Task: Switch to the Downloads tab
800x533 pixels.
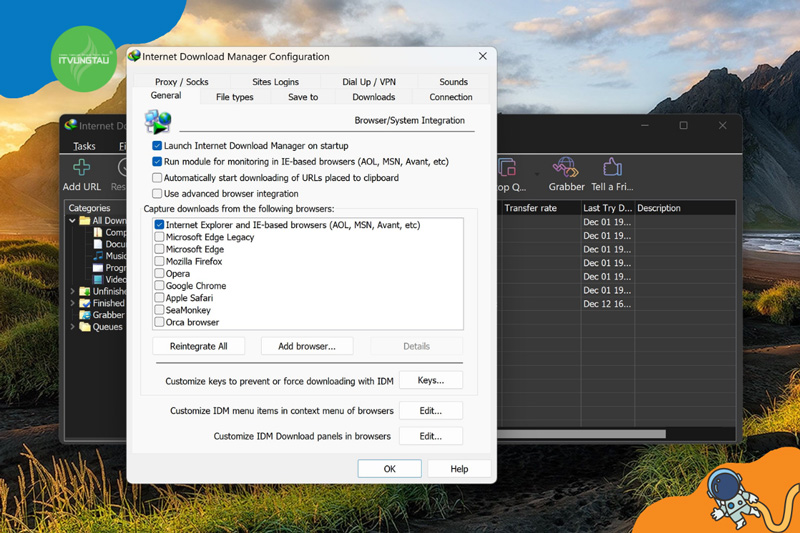Action: 373,97
